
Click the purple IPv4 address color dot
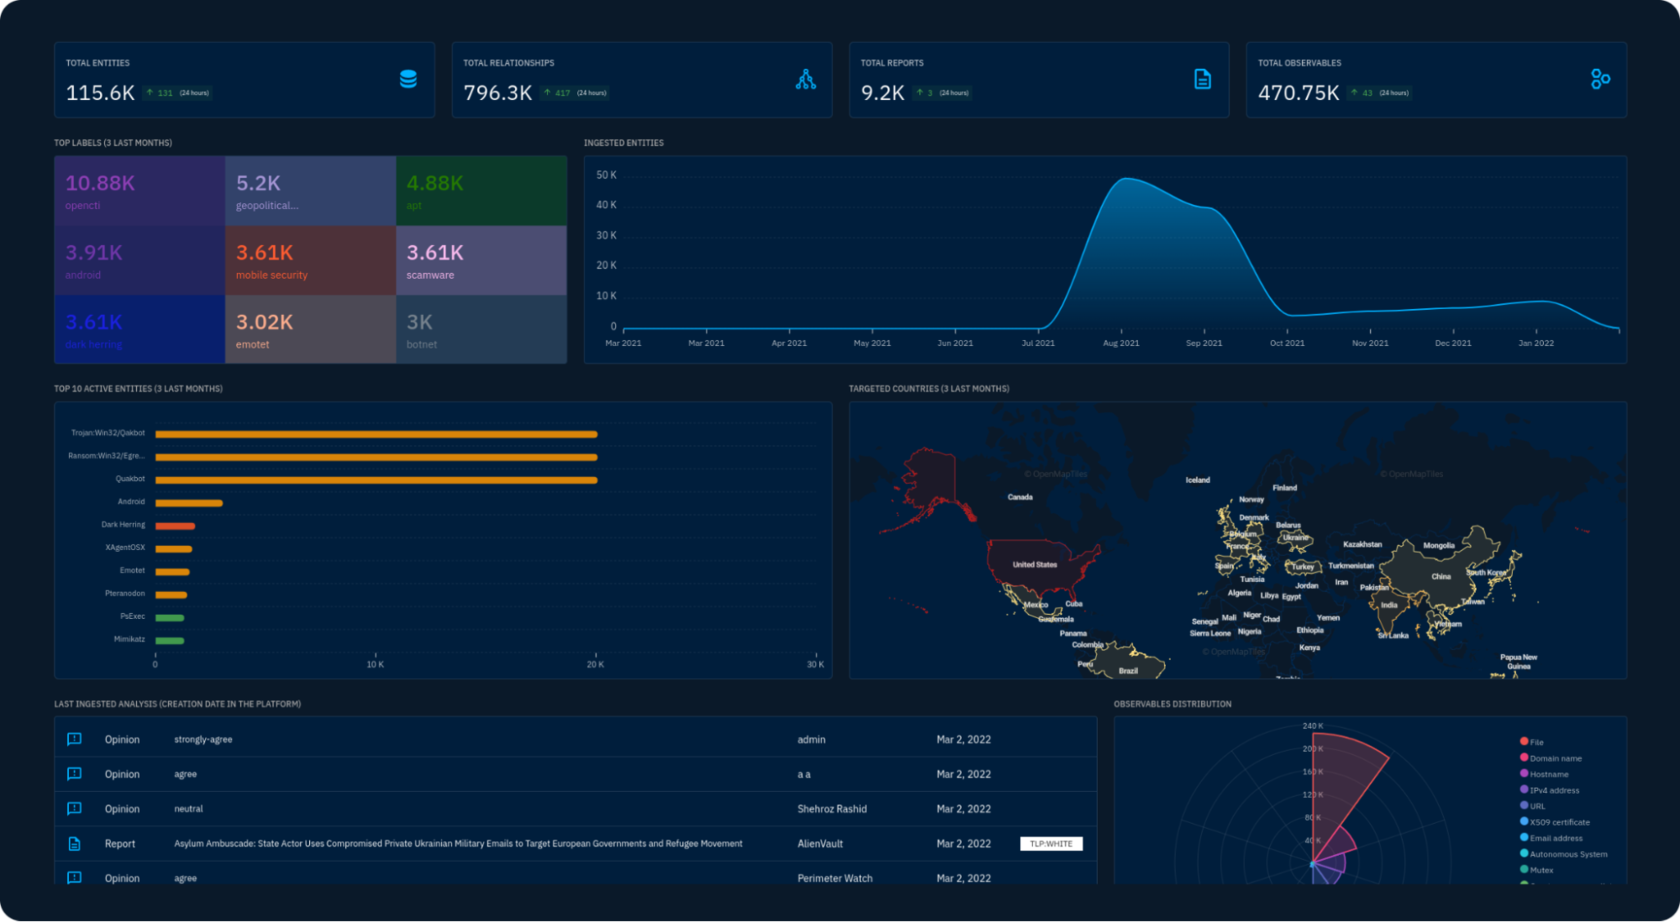pos(1525,790)
